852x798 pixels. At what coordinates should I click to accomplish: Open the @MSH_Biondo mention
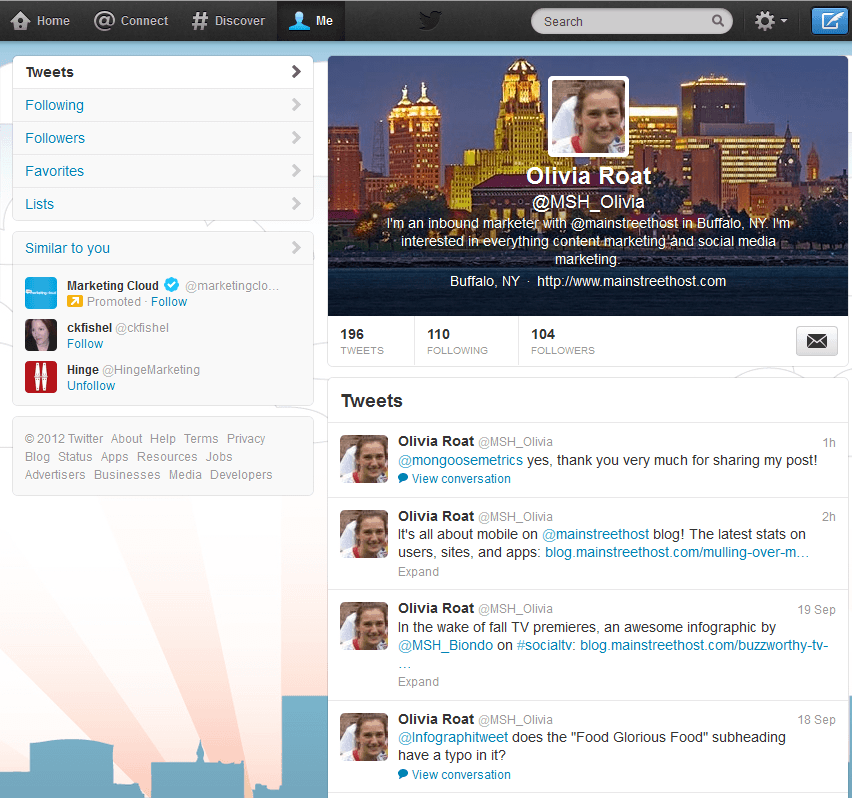[446, 645]
